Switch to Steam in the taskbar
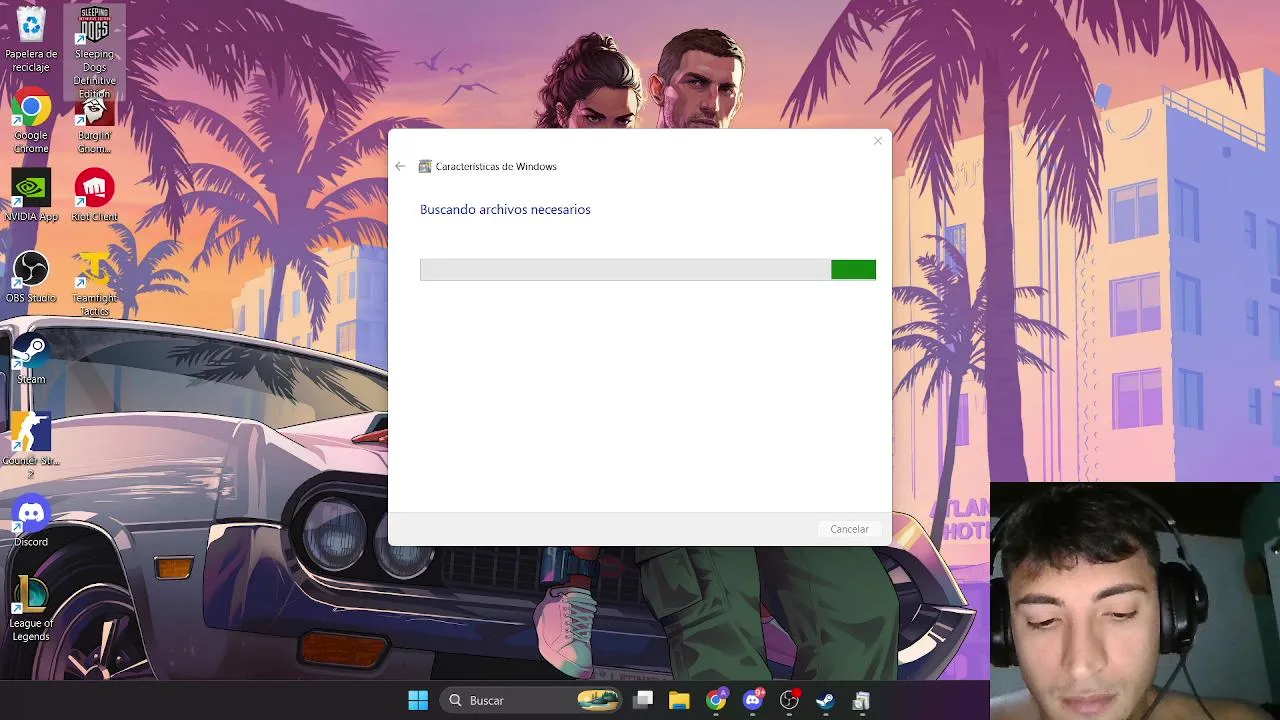1280x720 pixels. pyautogui.click(x=825, y=700)
